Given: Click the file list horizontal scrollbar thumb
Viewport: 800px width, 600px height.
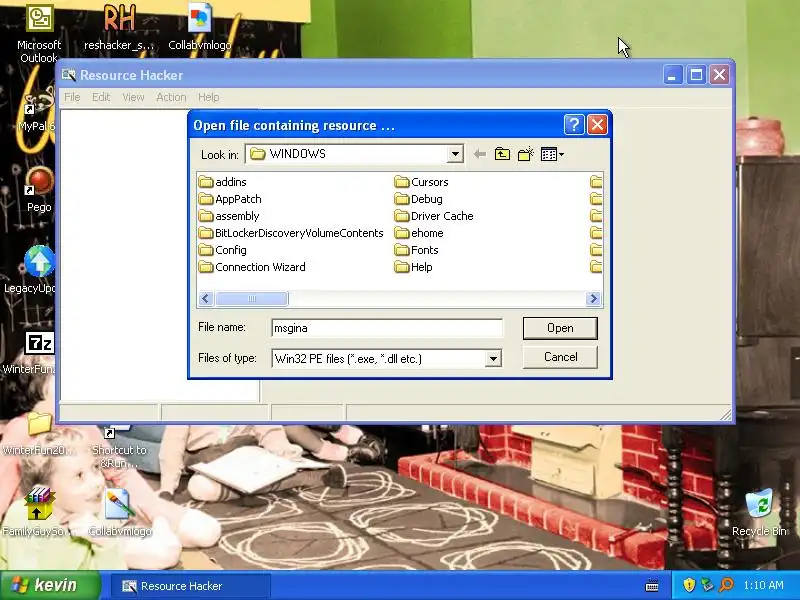Looking at the screenshot, I should click(x=252, y=298).
